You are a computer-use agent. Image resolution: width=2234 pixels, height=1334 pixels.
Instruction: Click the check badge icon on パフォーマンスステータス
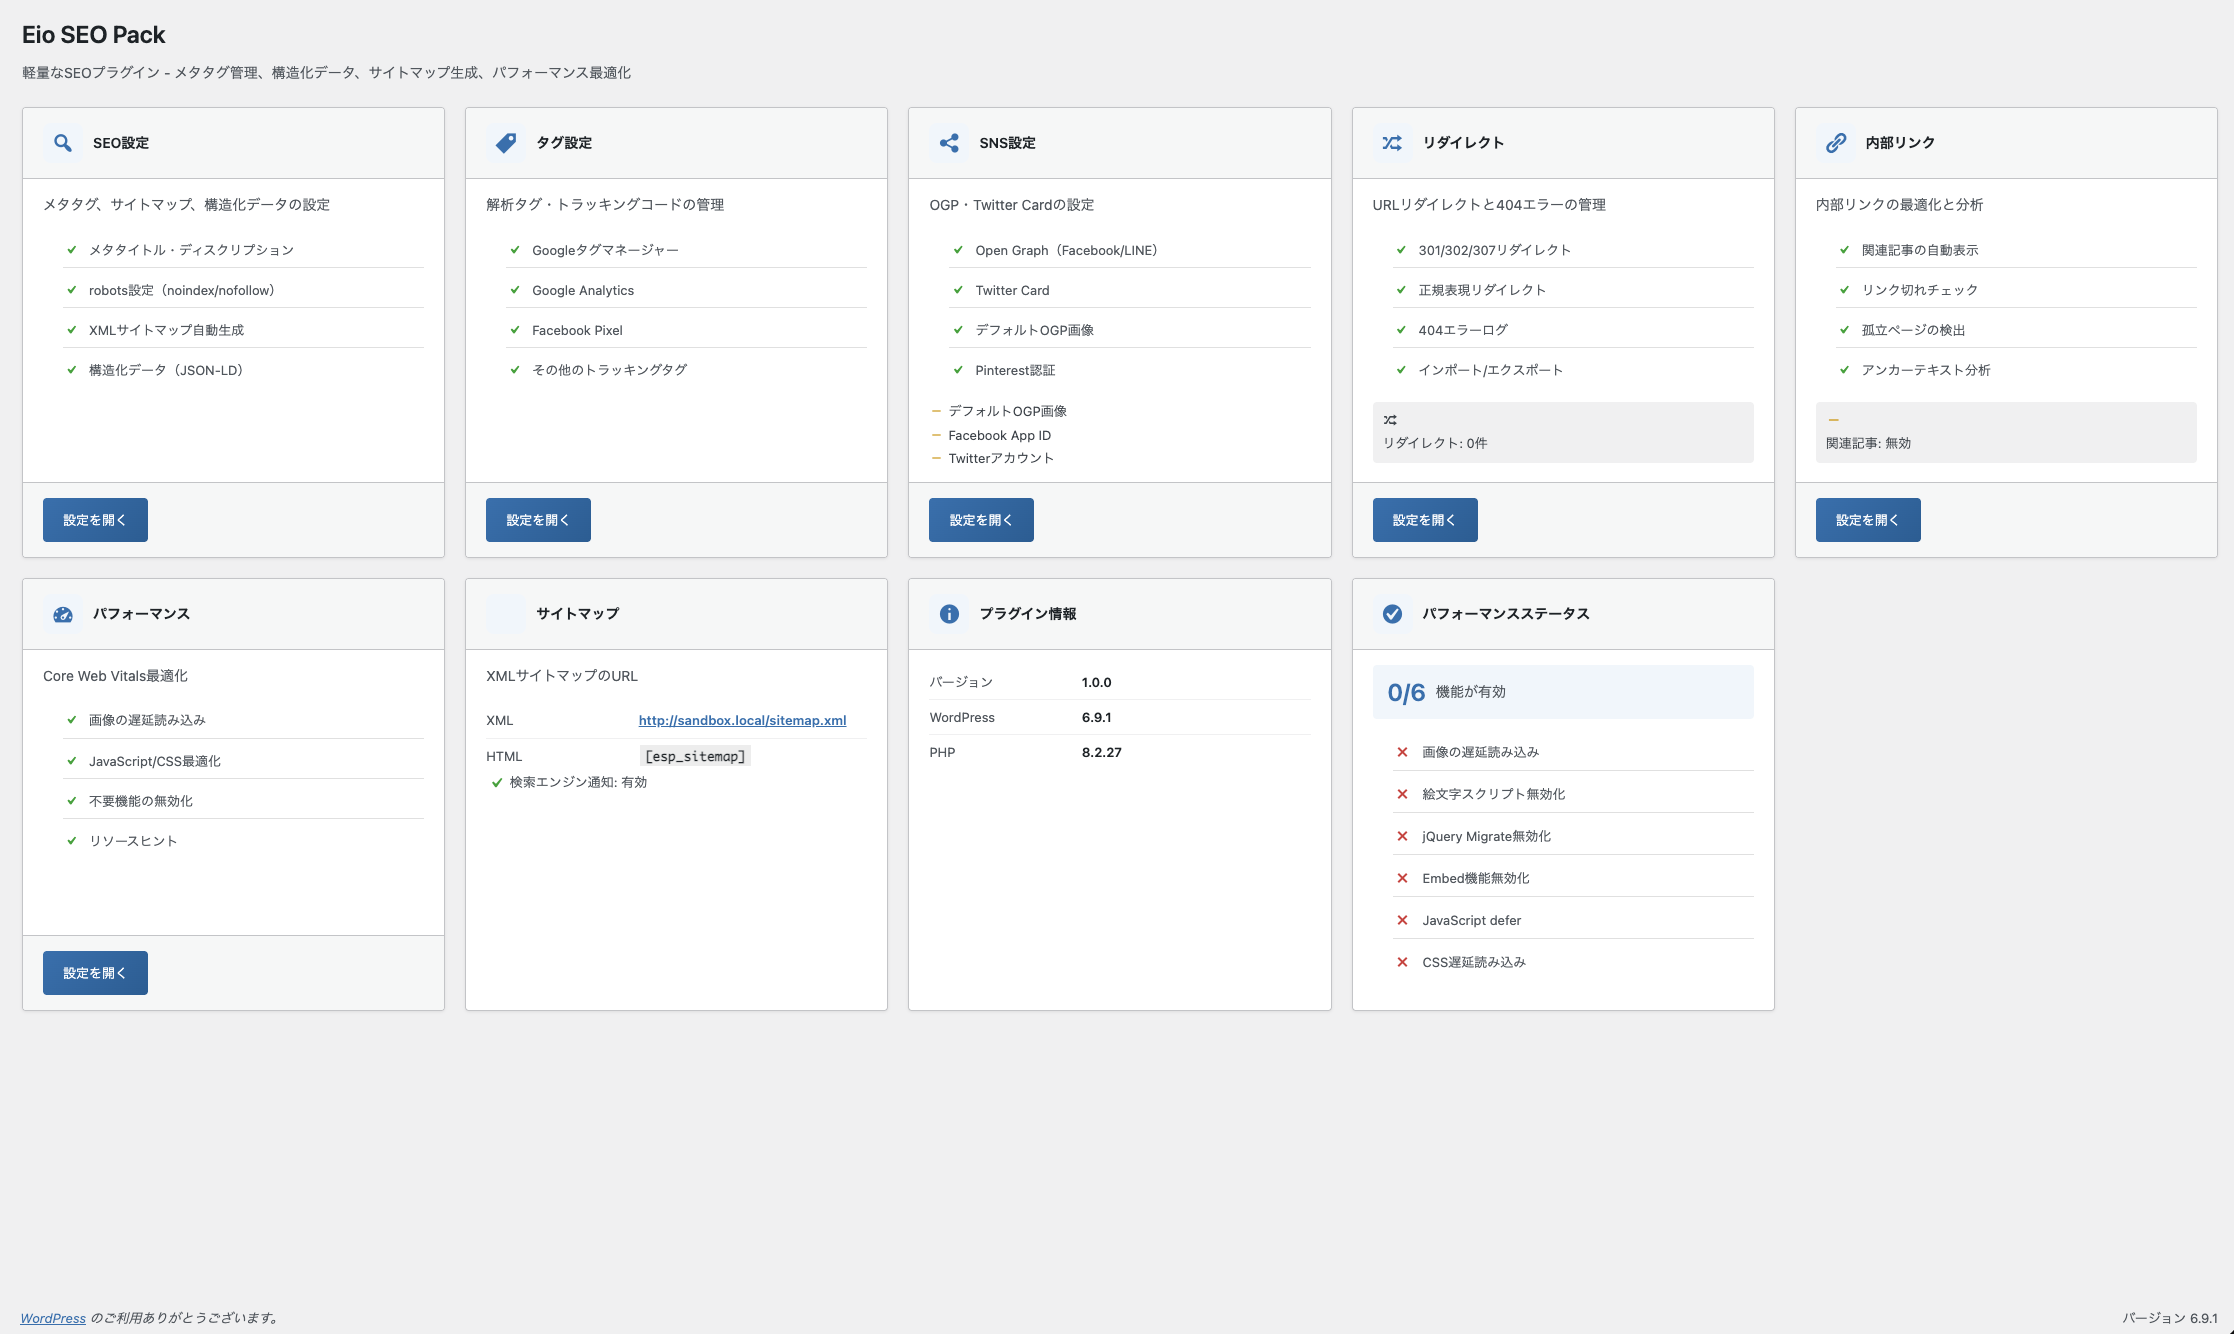point(1392,614)
